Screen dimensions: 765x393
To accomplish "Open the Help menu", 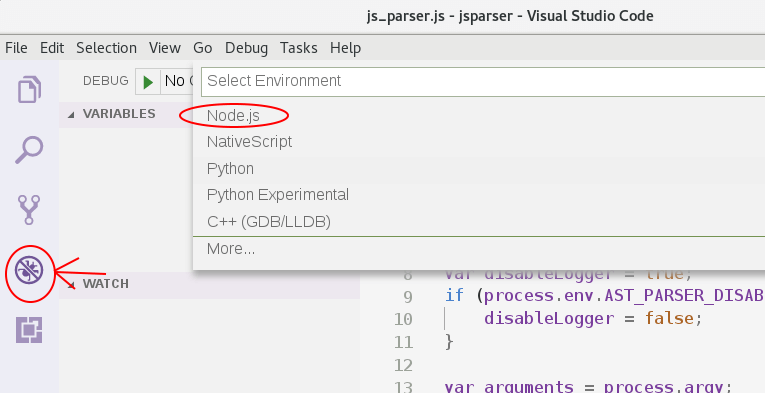I will (x=345, y=48).
